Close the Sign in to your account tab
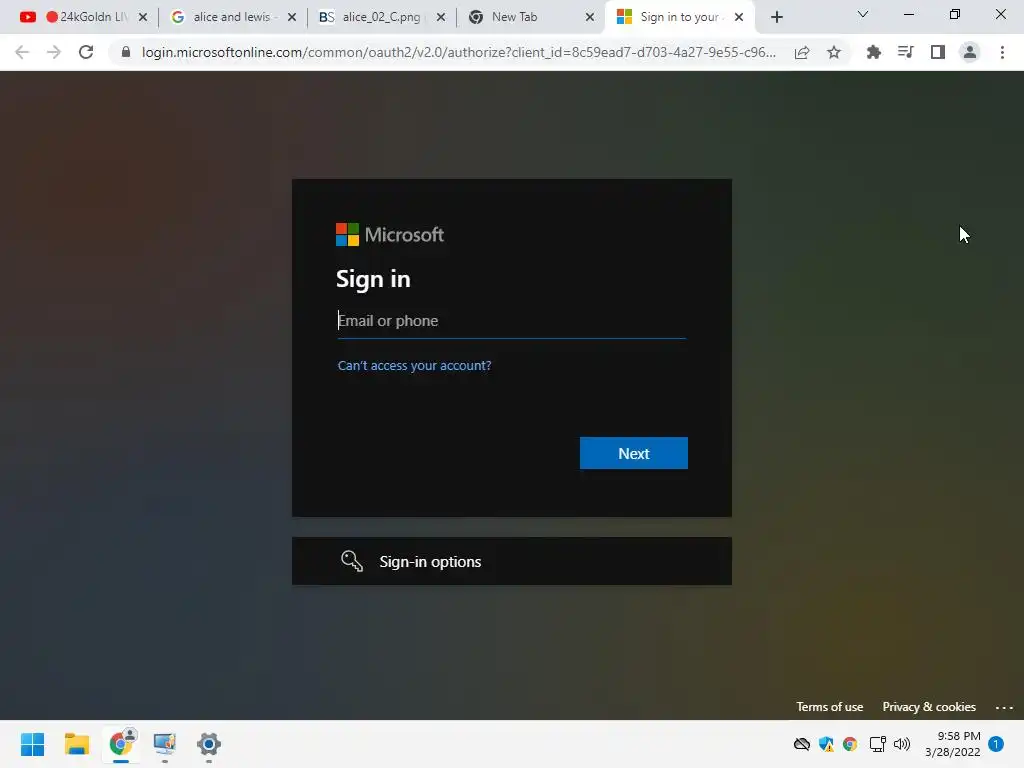 (739, 17)
